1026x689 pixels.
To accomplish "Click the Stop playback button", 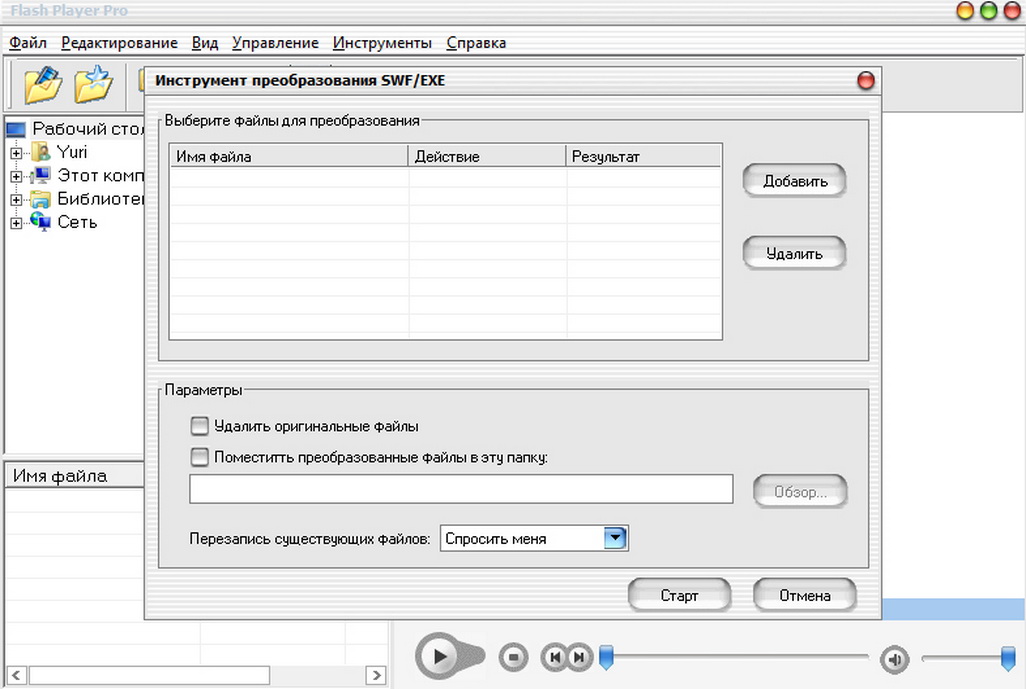I will tap(514, 657).
